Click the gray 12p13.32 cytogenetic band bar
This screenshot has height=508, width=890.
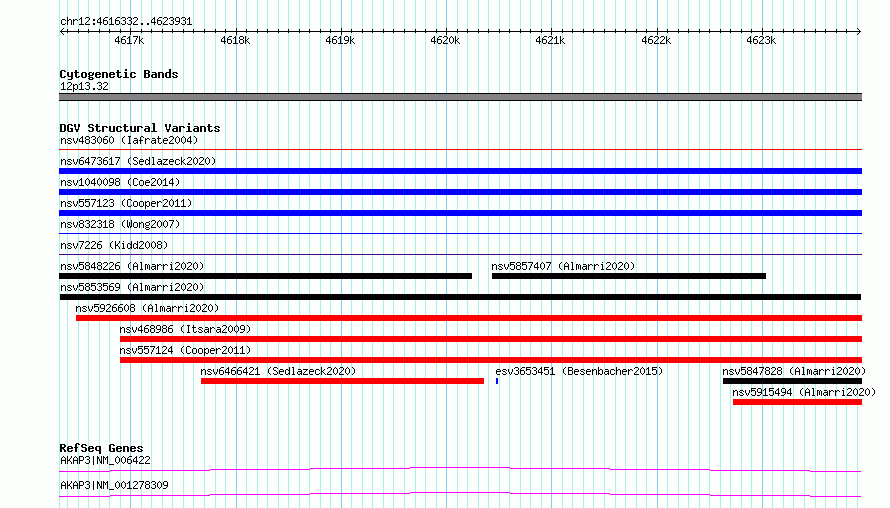coord(460,97)
